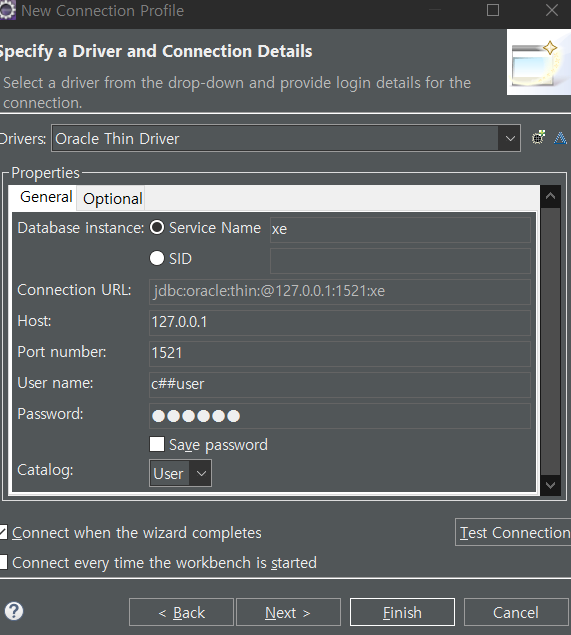This screenshot has height=635, width=571.
Task: Click the Next button
Action: pyautogui.click(x=288, y=612)
